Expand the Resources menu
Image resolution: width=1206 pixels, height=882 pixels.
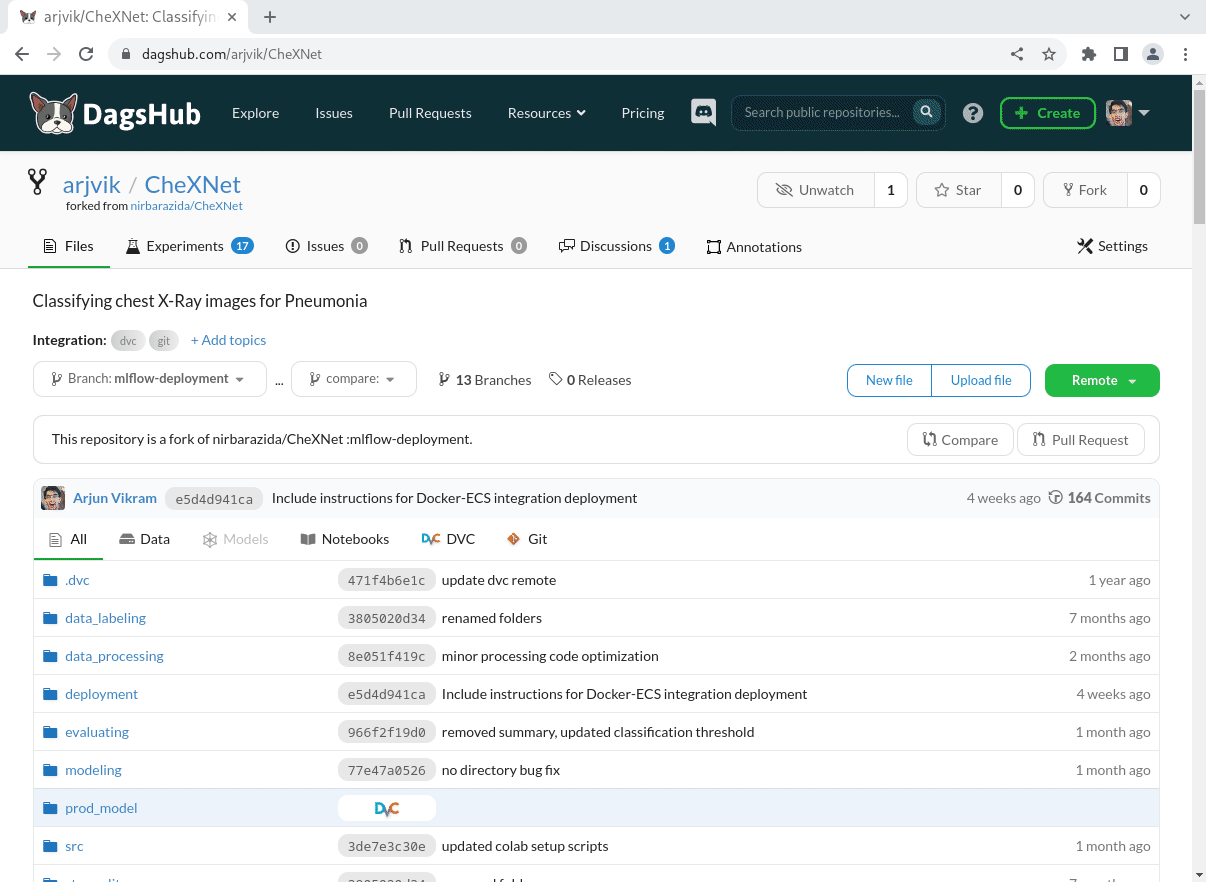pos(546,113)
